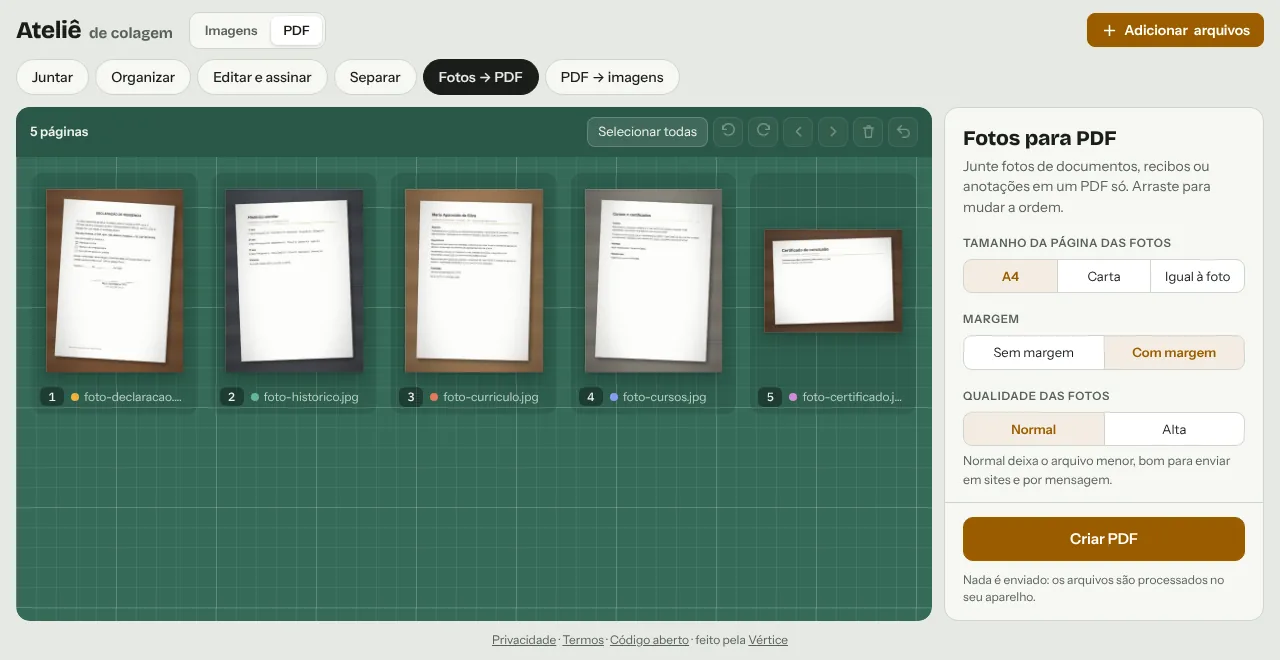Set photo quality to Alta
Screen dimensions: 1280x660
(1174, 430)
